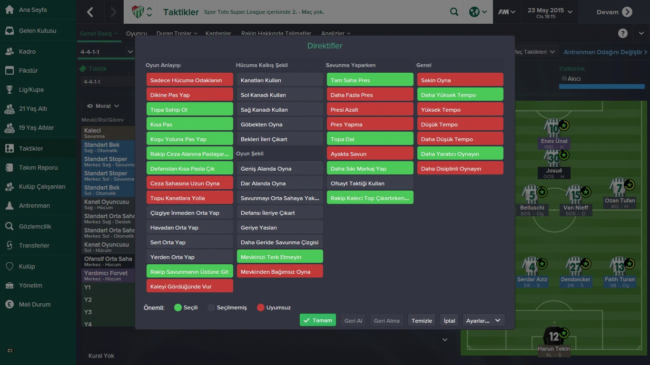Open Kulüp shield icon
650x365 pixels.
point(9,266)
